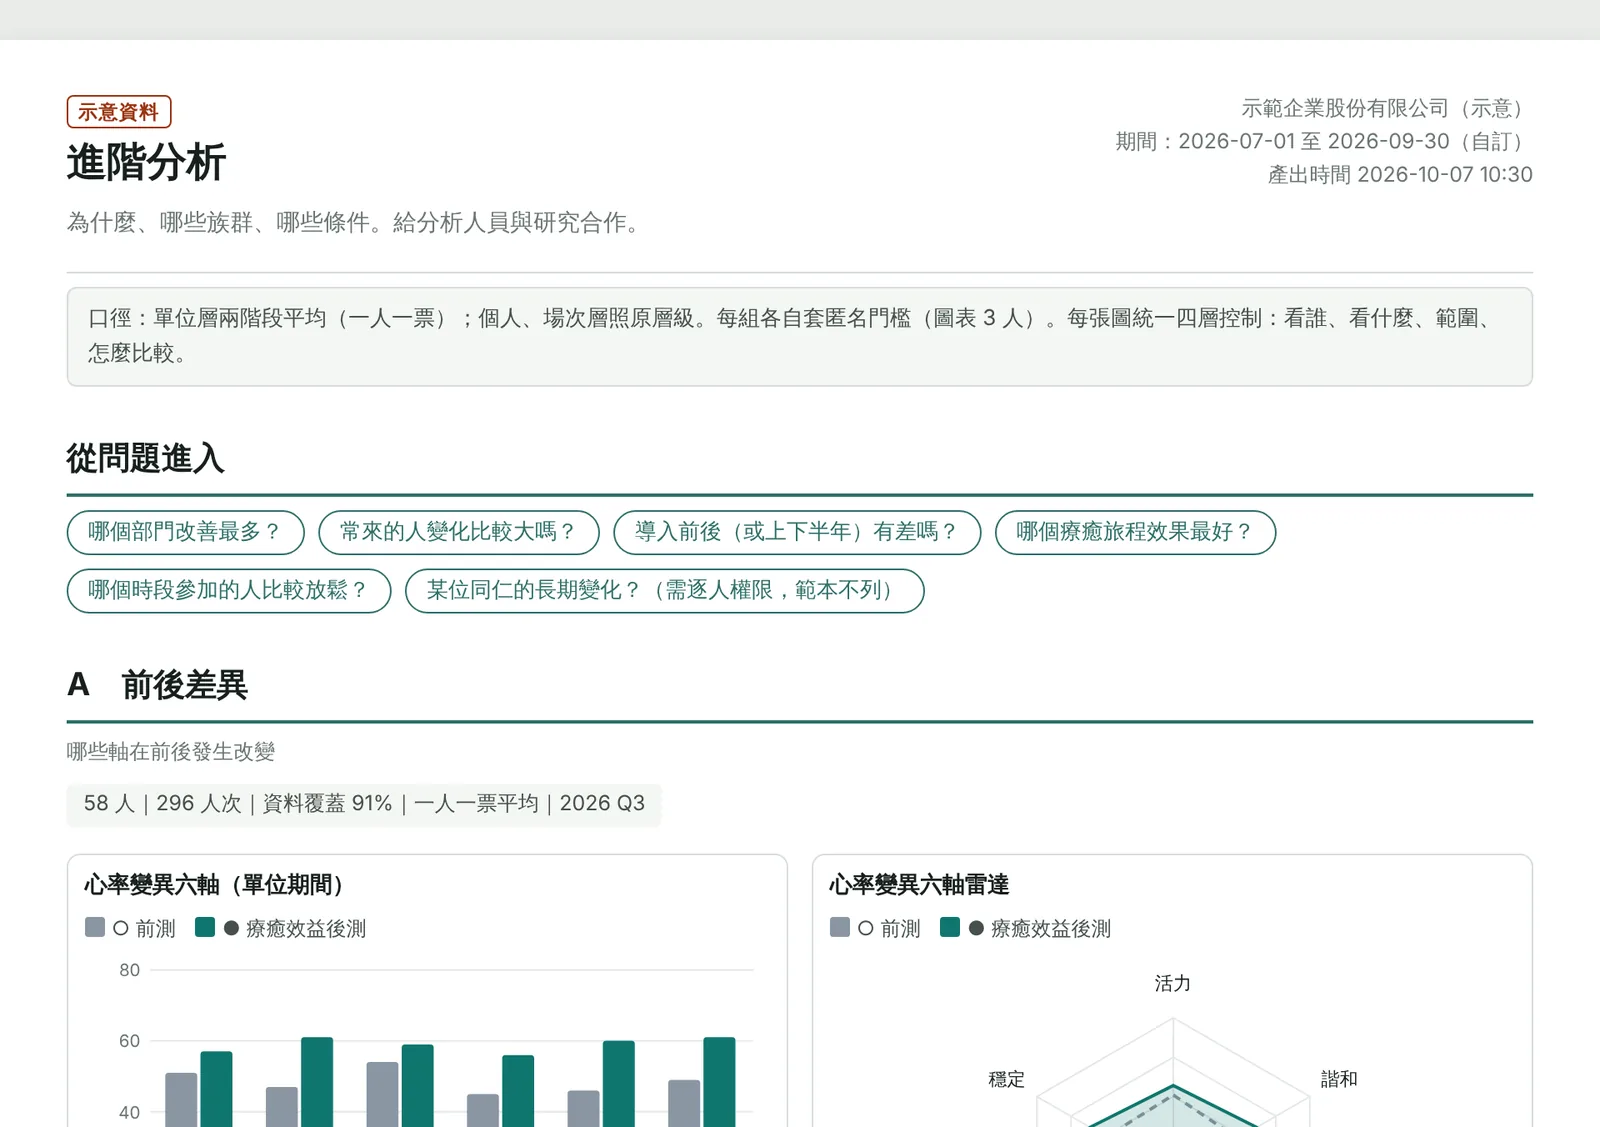The height and width of the screenshot is (1127, 1600).
Task: Click the 80 y-axis label on bar chart
Action: click(x=130, y=970)
